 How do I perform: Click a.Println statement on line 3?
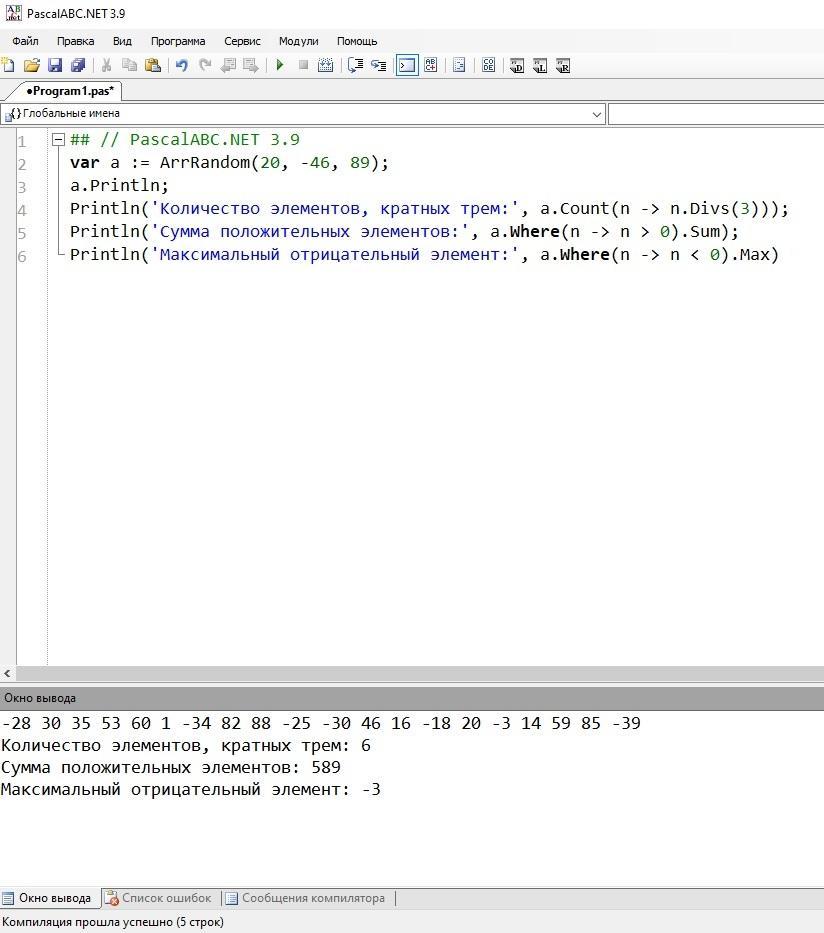point(119,186)
